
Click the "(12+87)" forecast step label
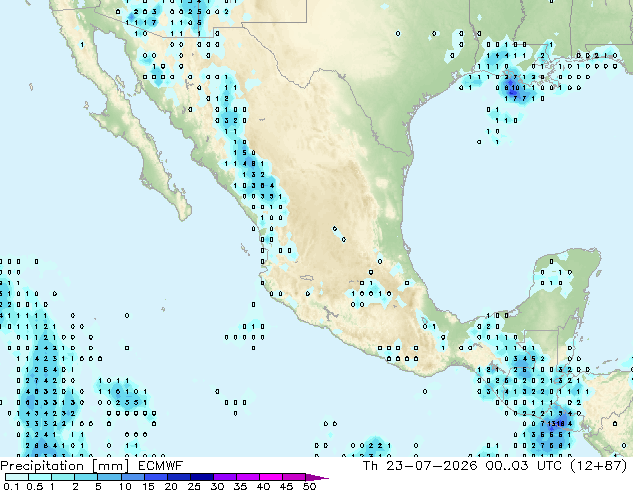coord(598,466)
